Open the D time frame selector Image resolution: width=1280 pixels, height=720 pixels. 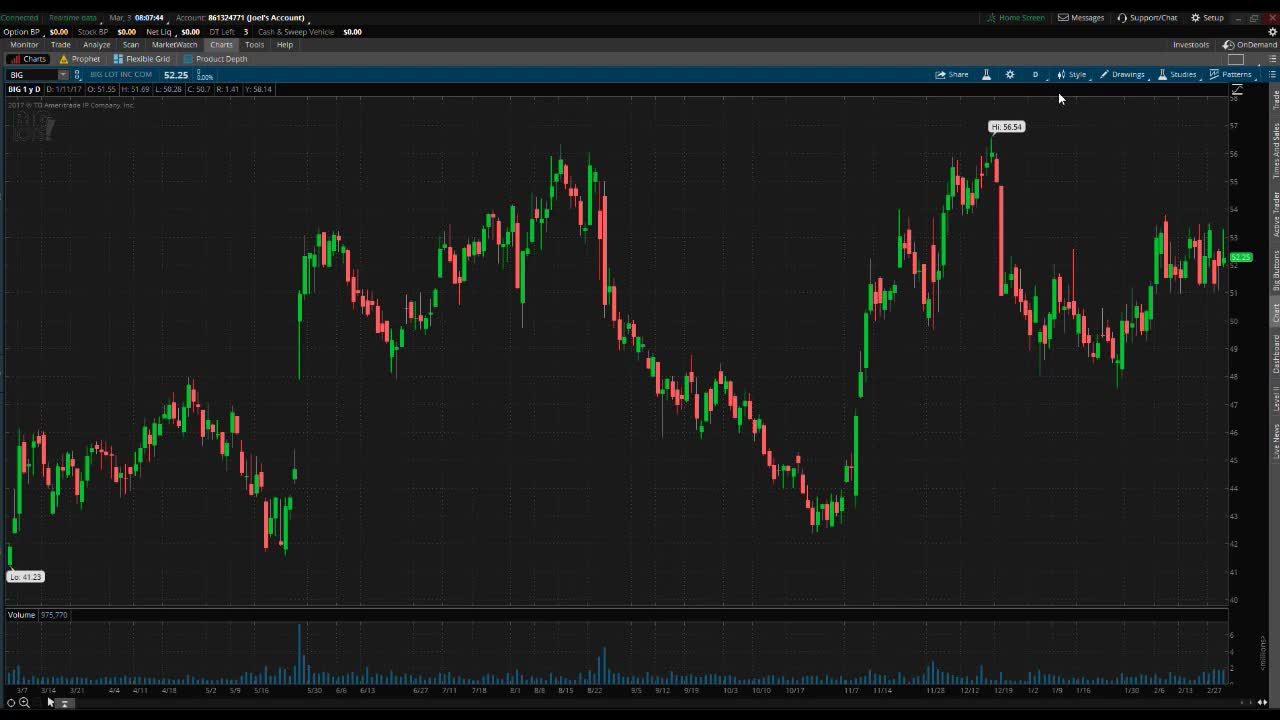click(1035, 75)
